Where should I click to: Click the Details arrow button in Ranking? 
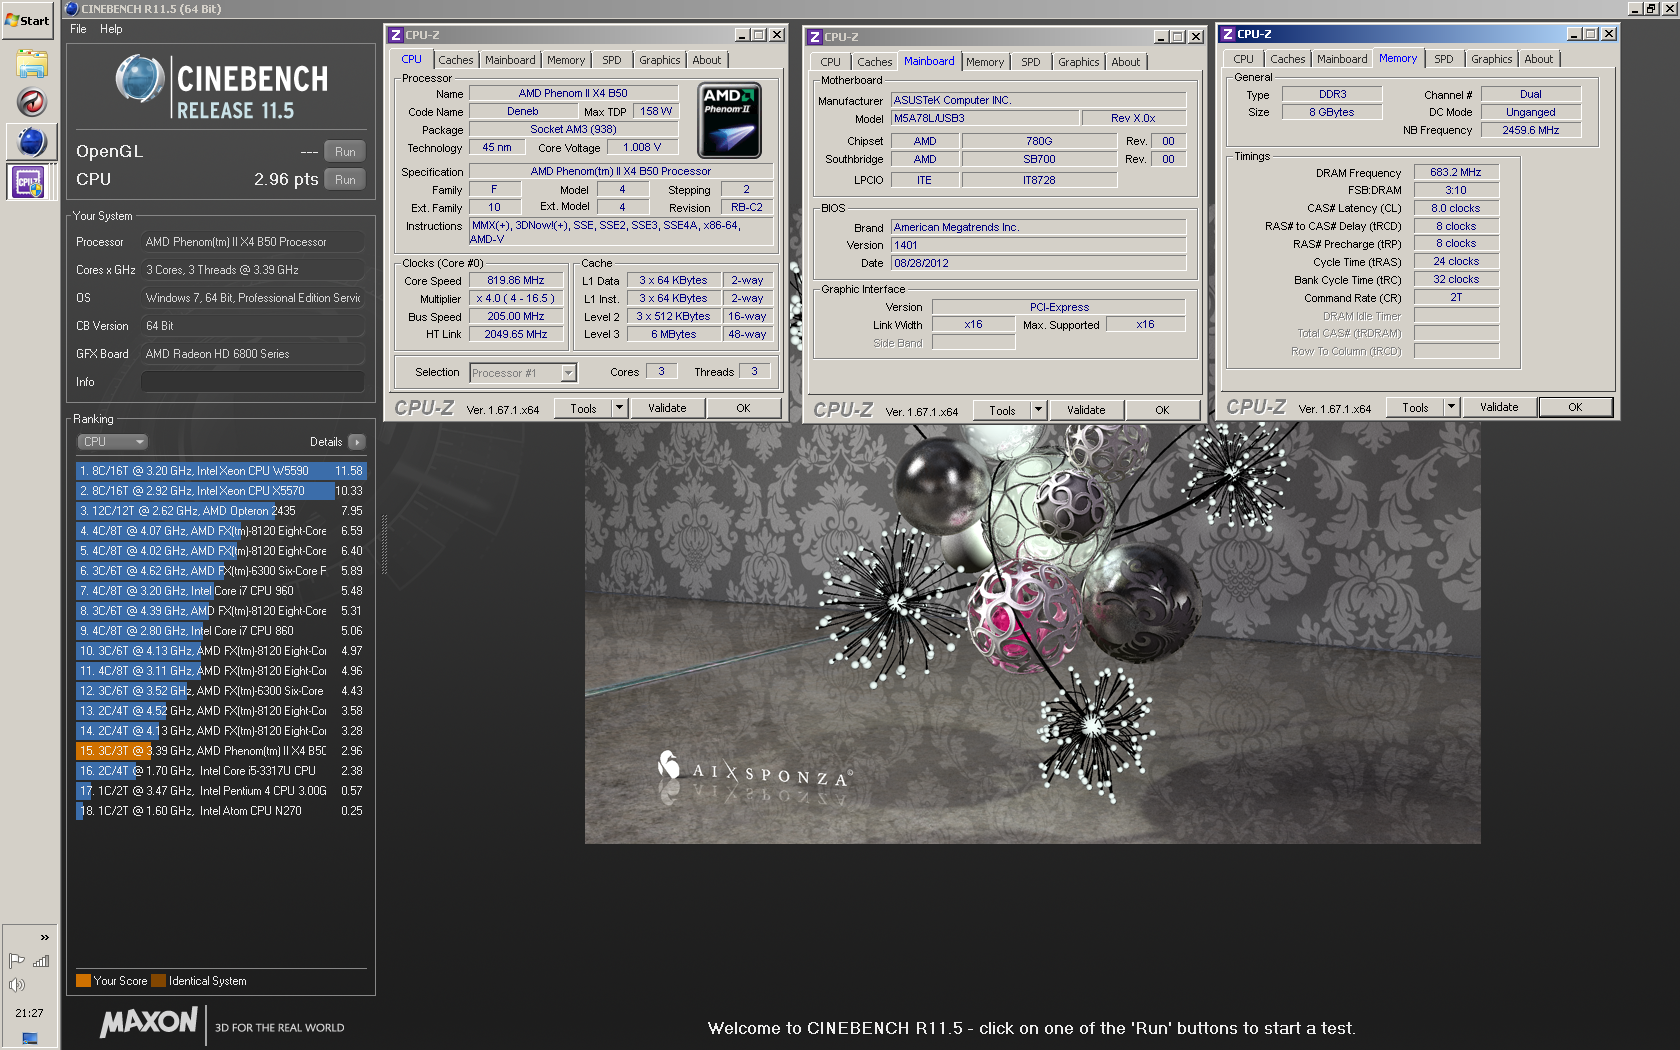click(357, 442)
